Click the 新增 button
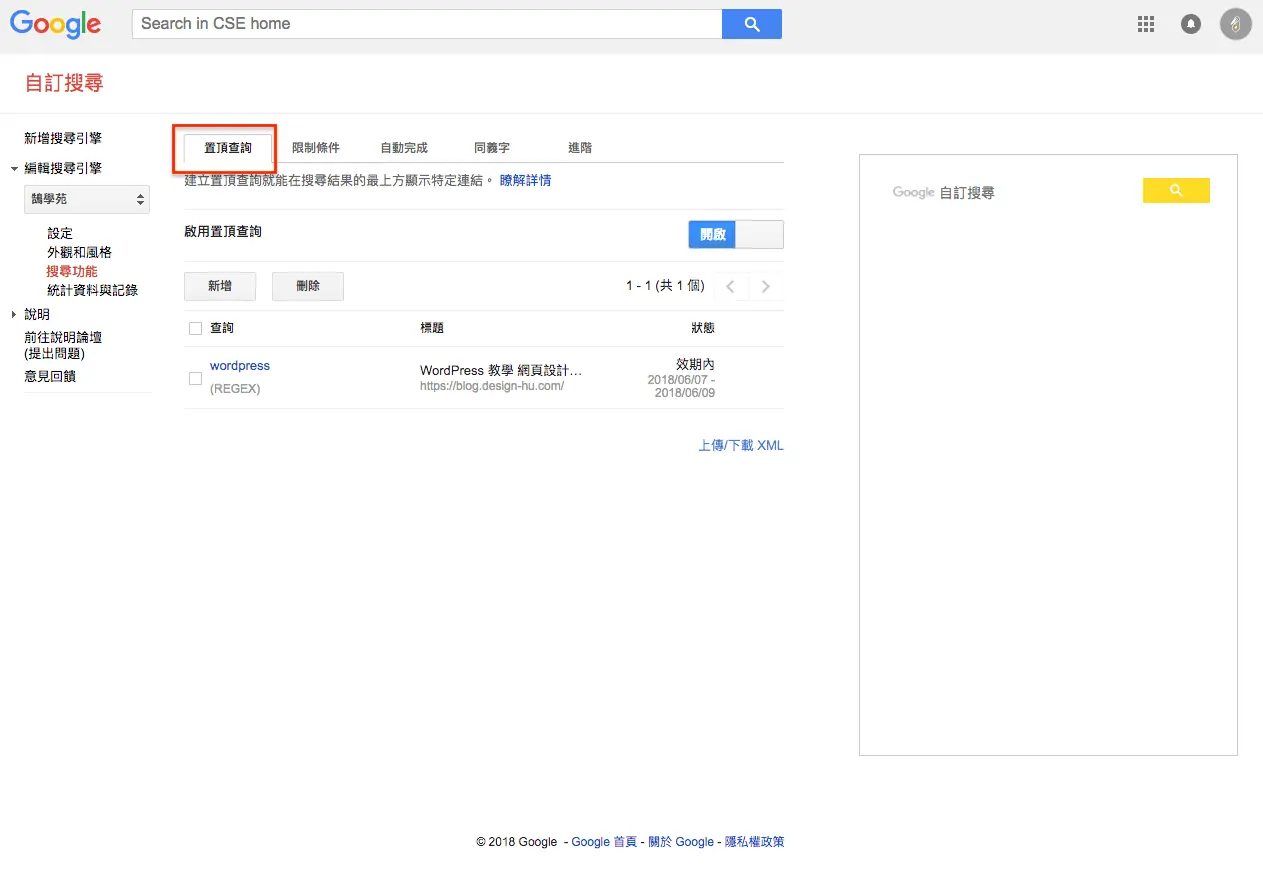Screen dimensions: 1263x884 coord(220,286)
